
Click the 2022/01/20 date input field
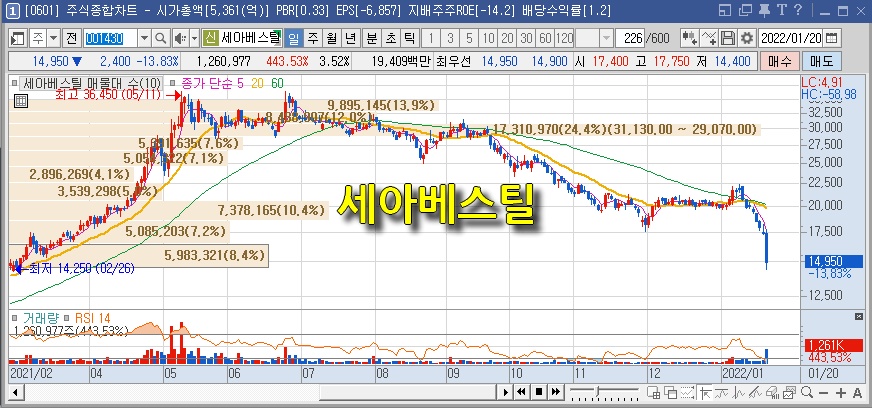coord(790,38)
